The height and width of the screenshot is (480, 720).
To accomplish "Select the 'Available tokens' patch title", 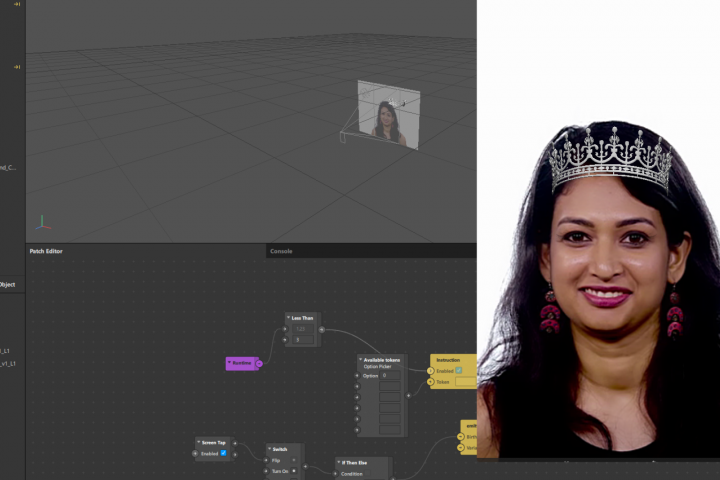I will (382, 360).
